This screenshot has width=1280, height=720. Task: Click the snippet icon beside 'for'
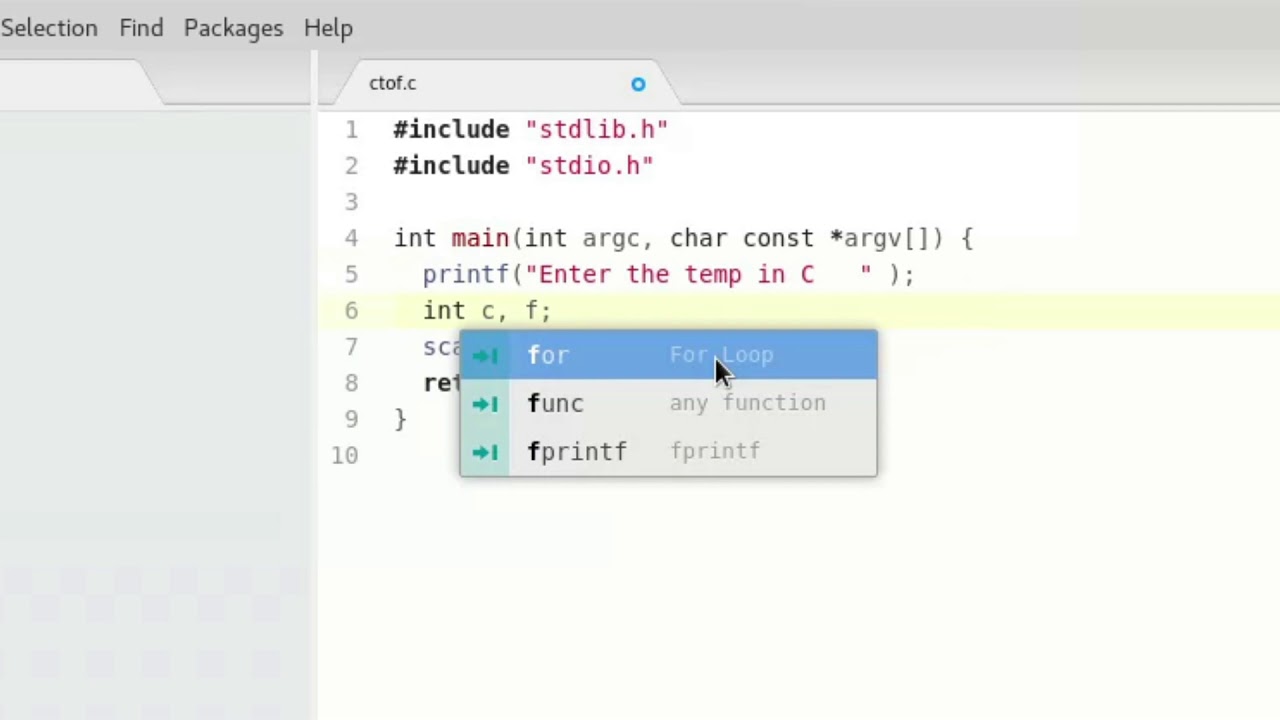[x=485, y=356]
